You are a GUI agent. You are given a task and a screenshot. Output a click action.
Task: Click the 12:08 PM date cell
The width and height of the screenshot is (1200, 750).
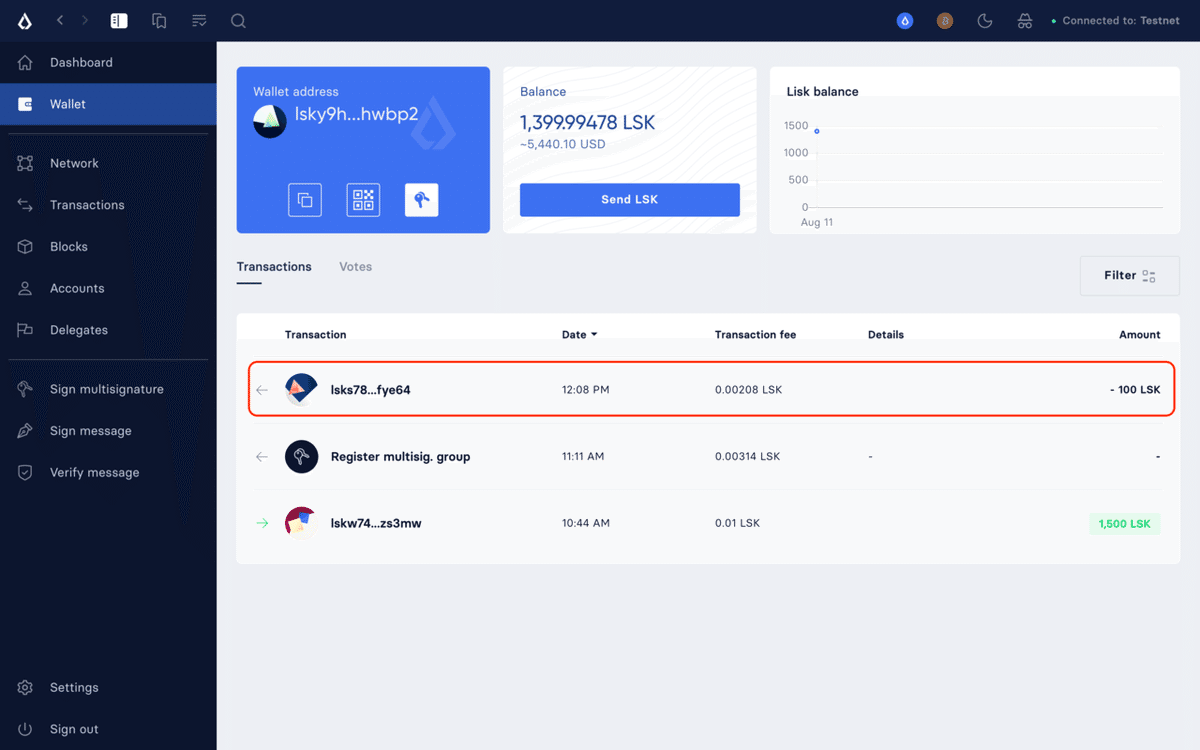585,390
